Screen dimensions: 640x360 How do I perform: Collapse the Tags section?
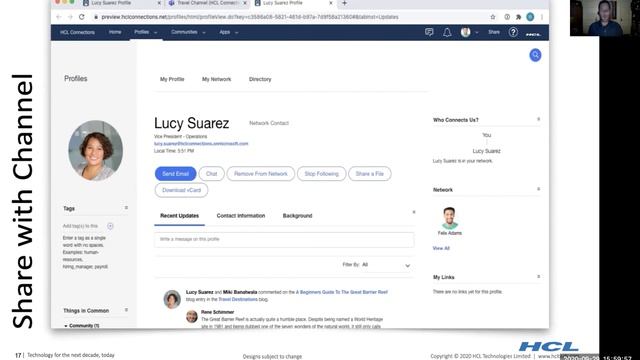click(126, 208)
